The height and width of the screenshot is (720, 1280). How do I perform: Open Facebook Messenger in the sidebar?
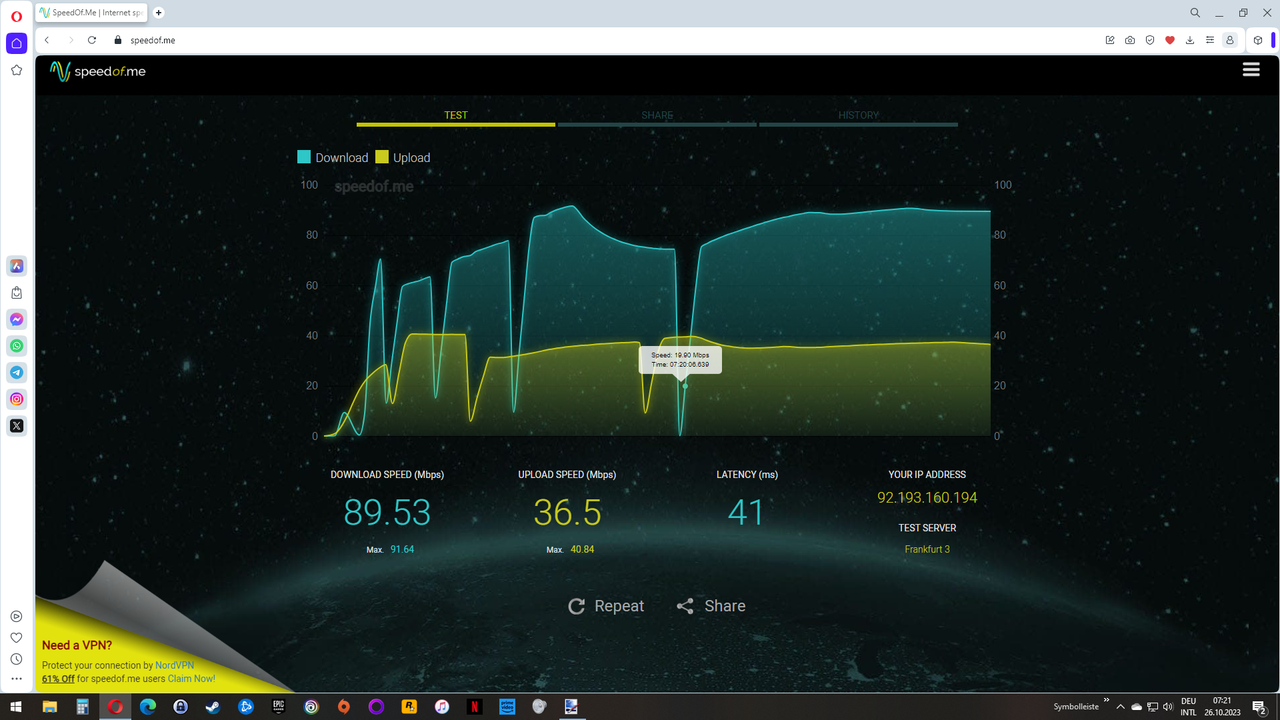click(16, 319)
